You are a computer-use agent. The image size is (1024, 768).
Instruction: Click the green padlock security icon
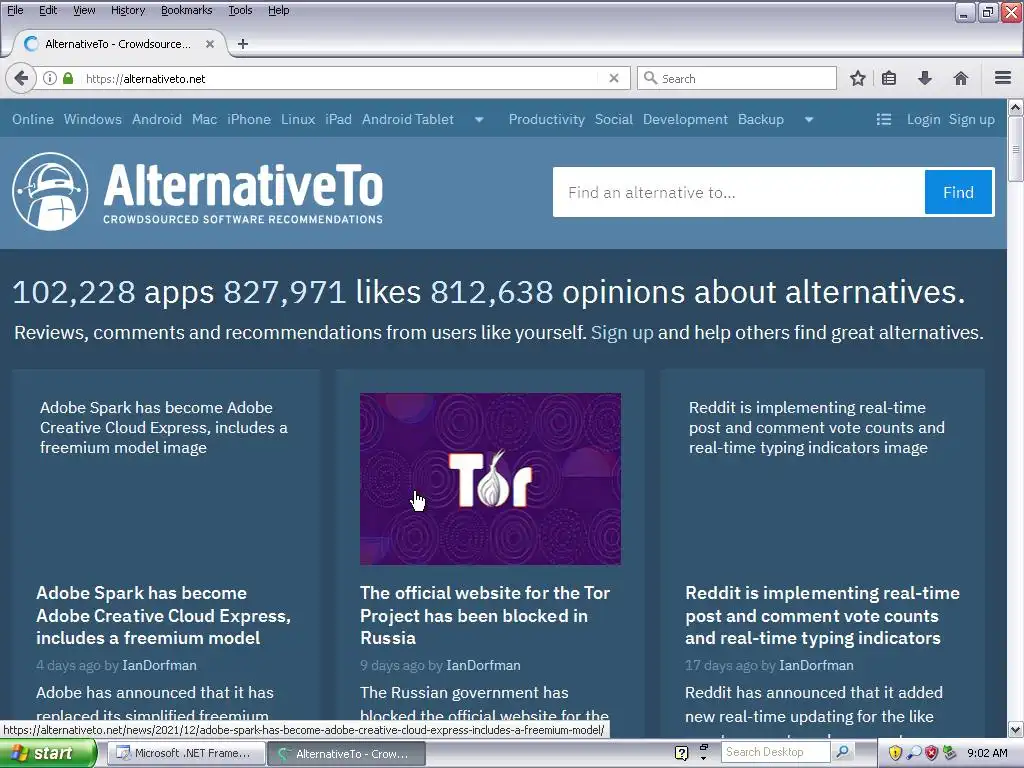pyautogui.click(x=68, y=78)
